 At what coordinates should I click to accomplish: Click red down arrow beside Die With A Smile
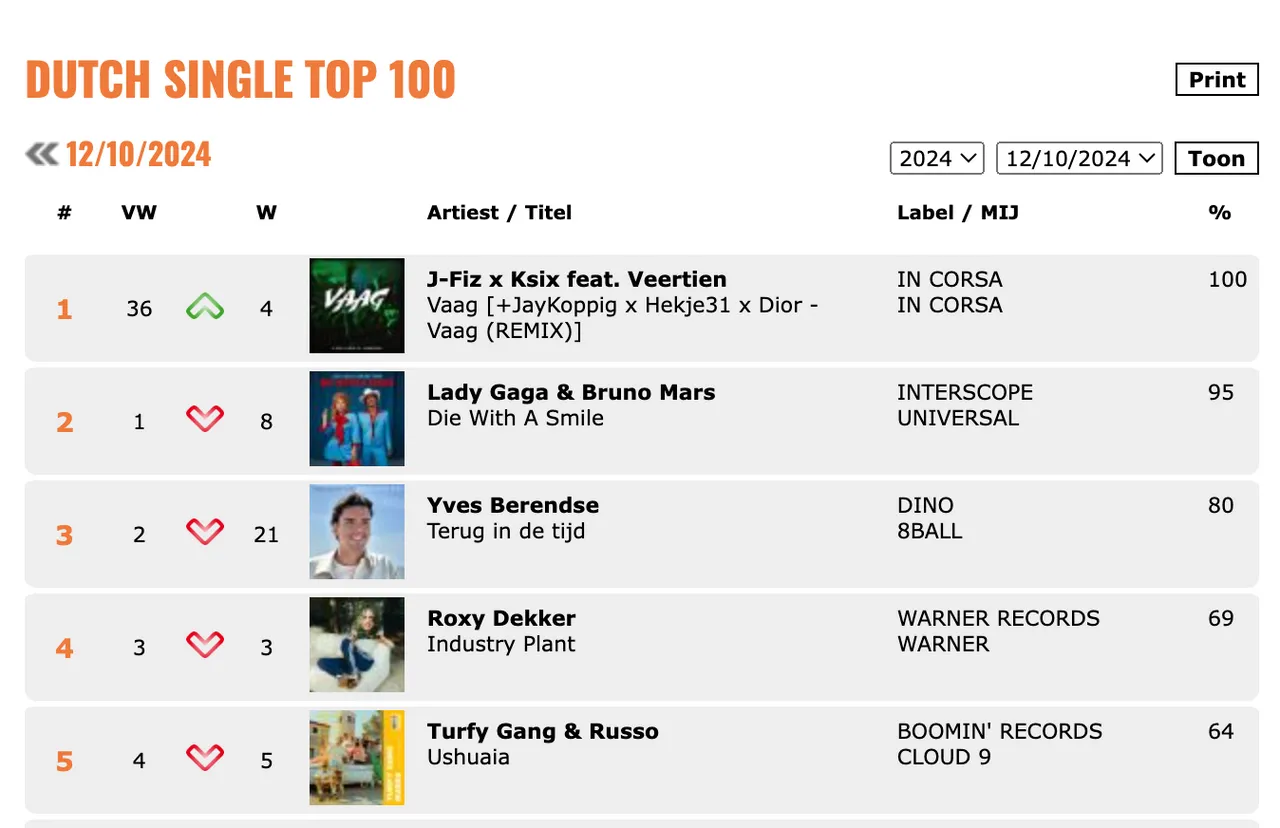(x=205, y=420)
